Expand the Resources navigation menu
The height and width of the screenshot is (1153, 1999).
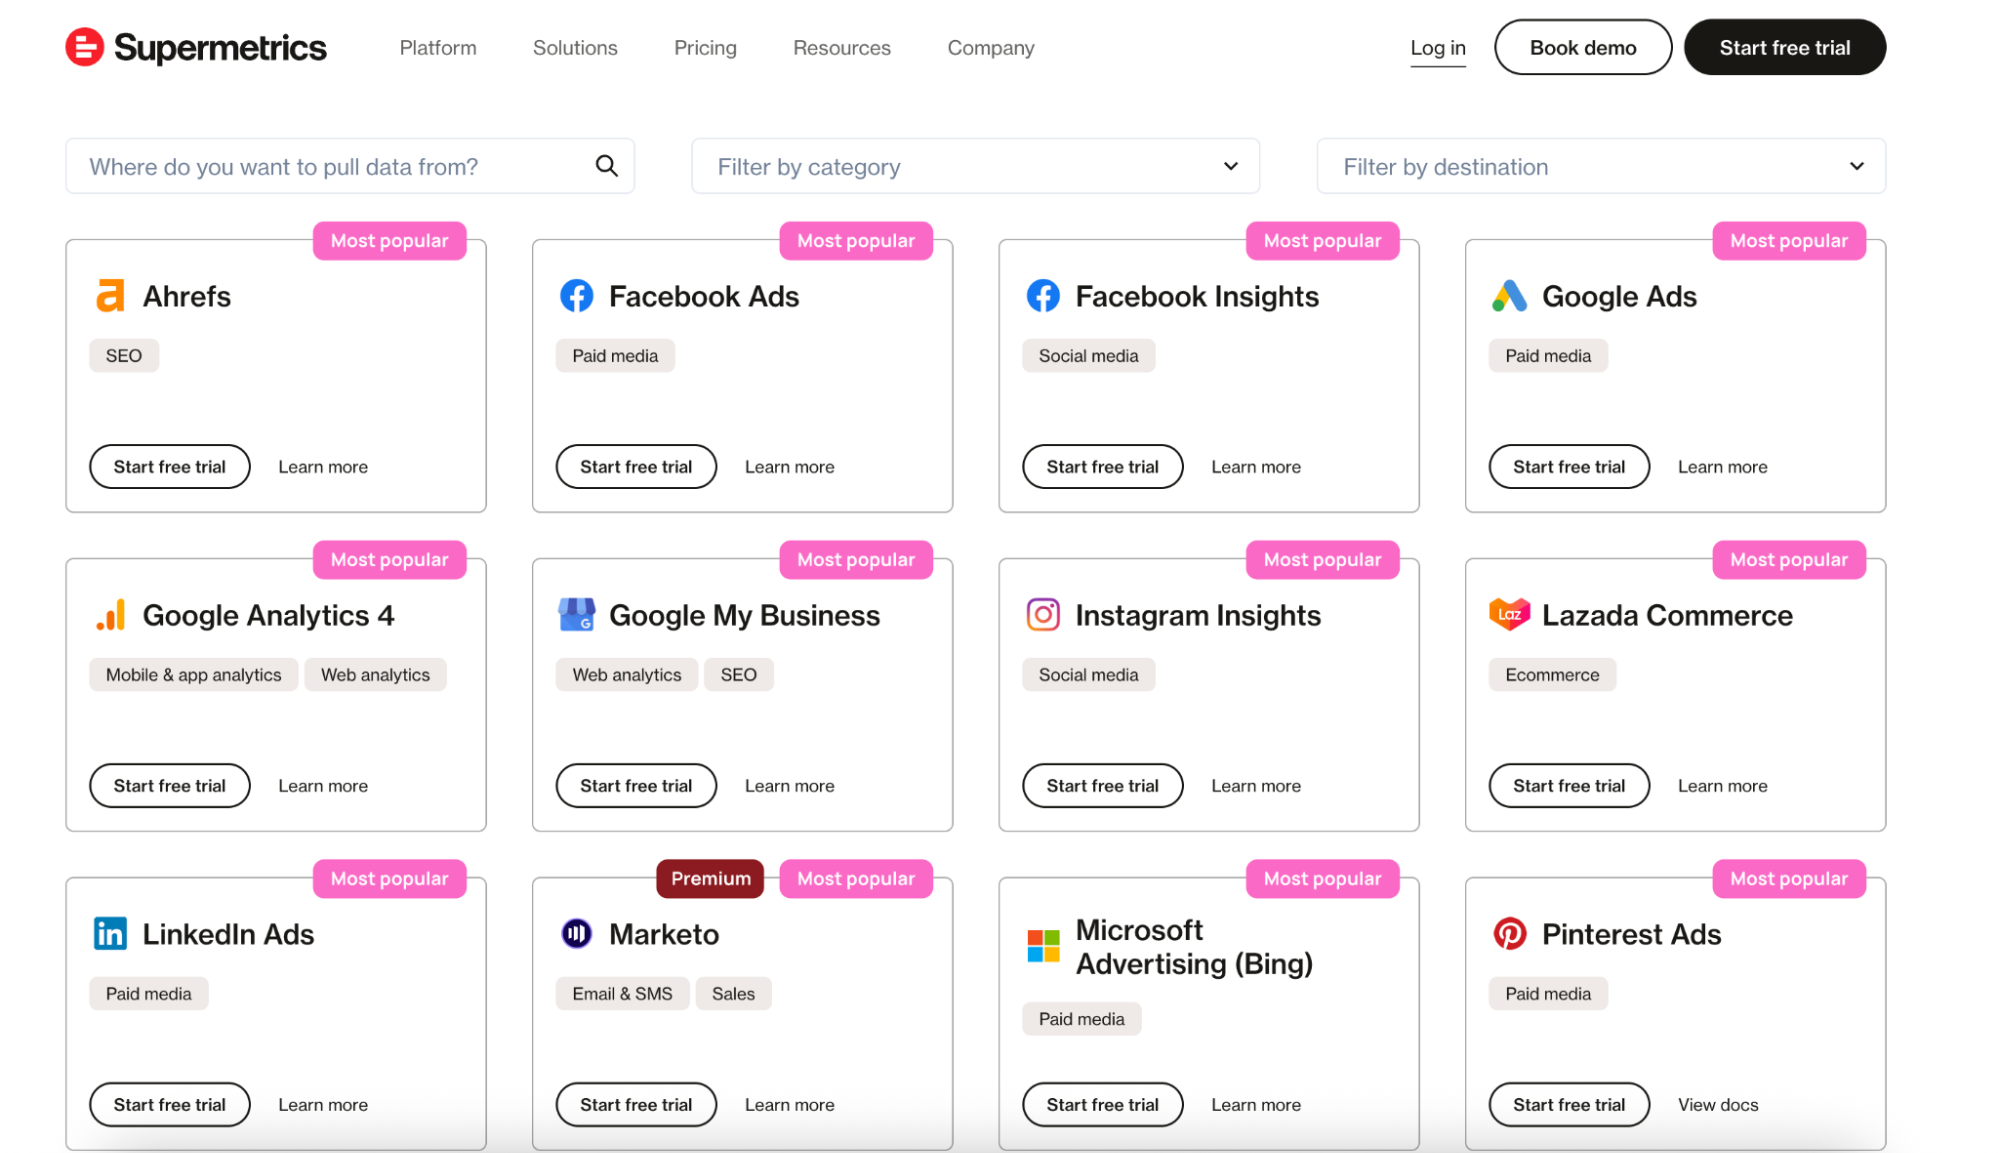[841, 47]
